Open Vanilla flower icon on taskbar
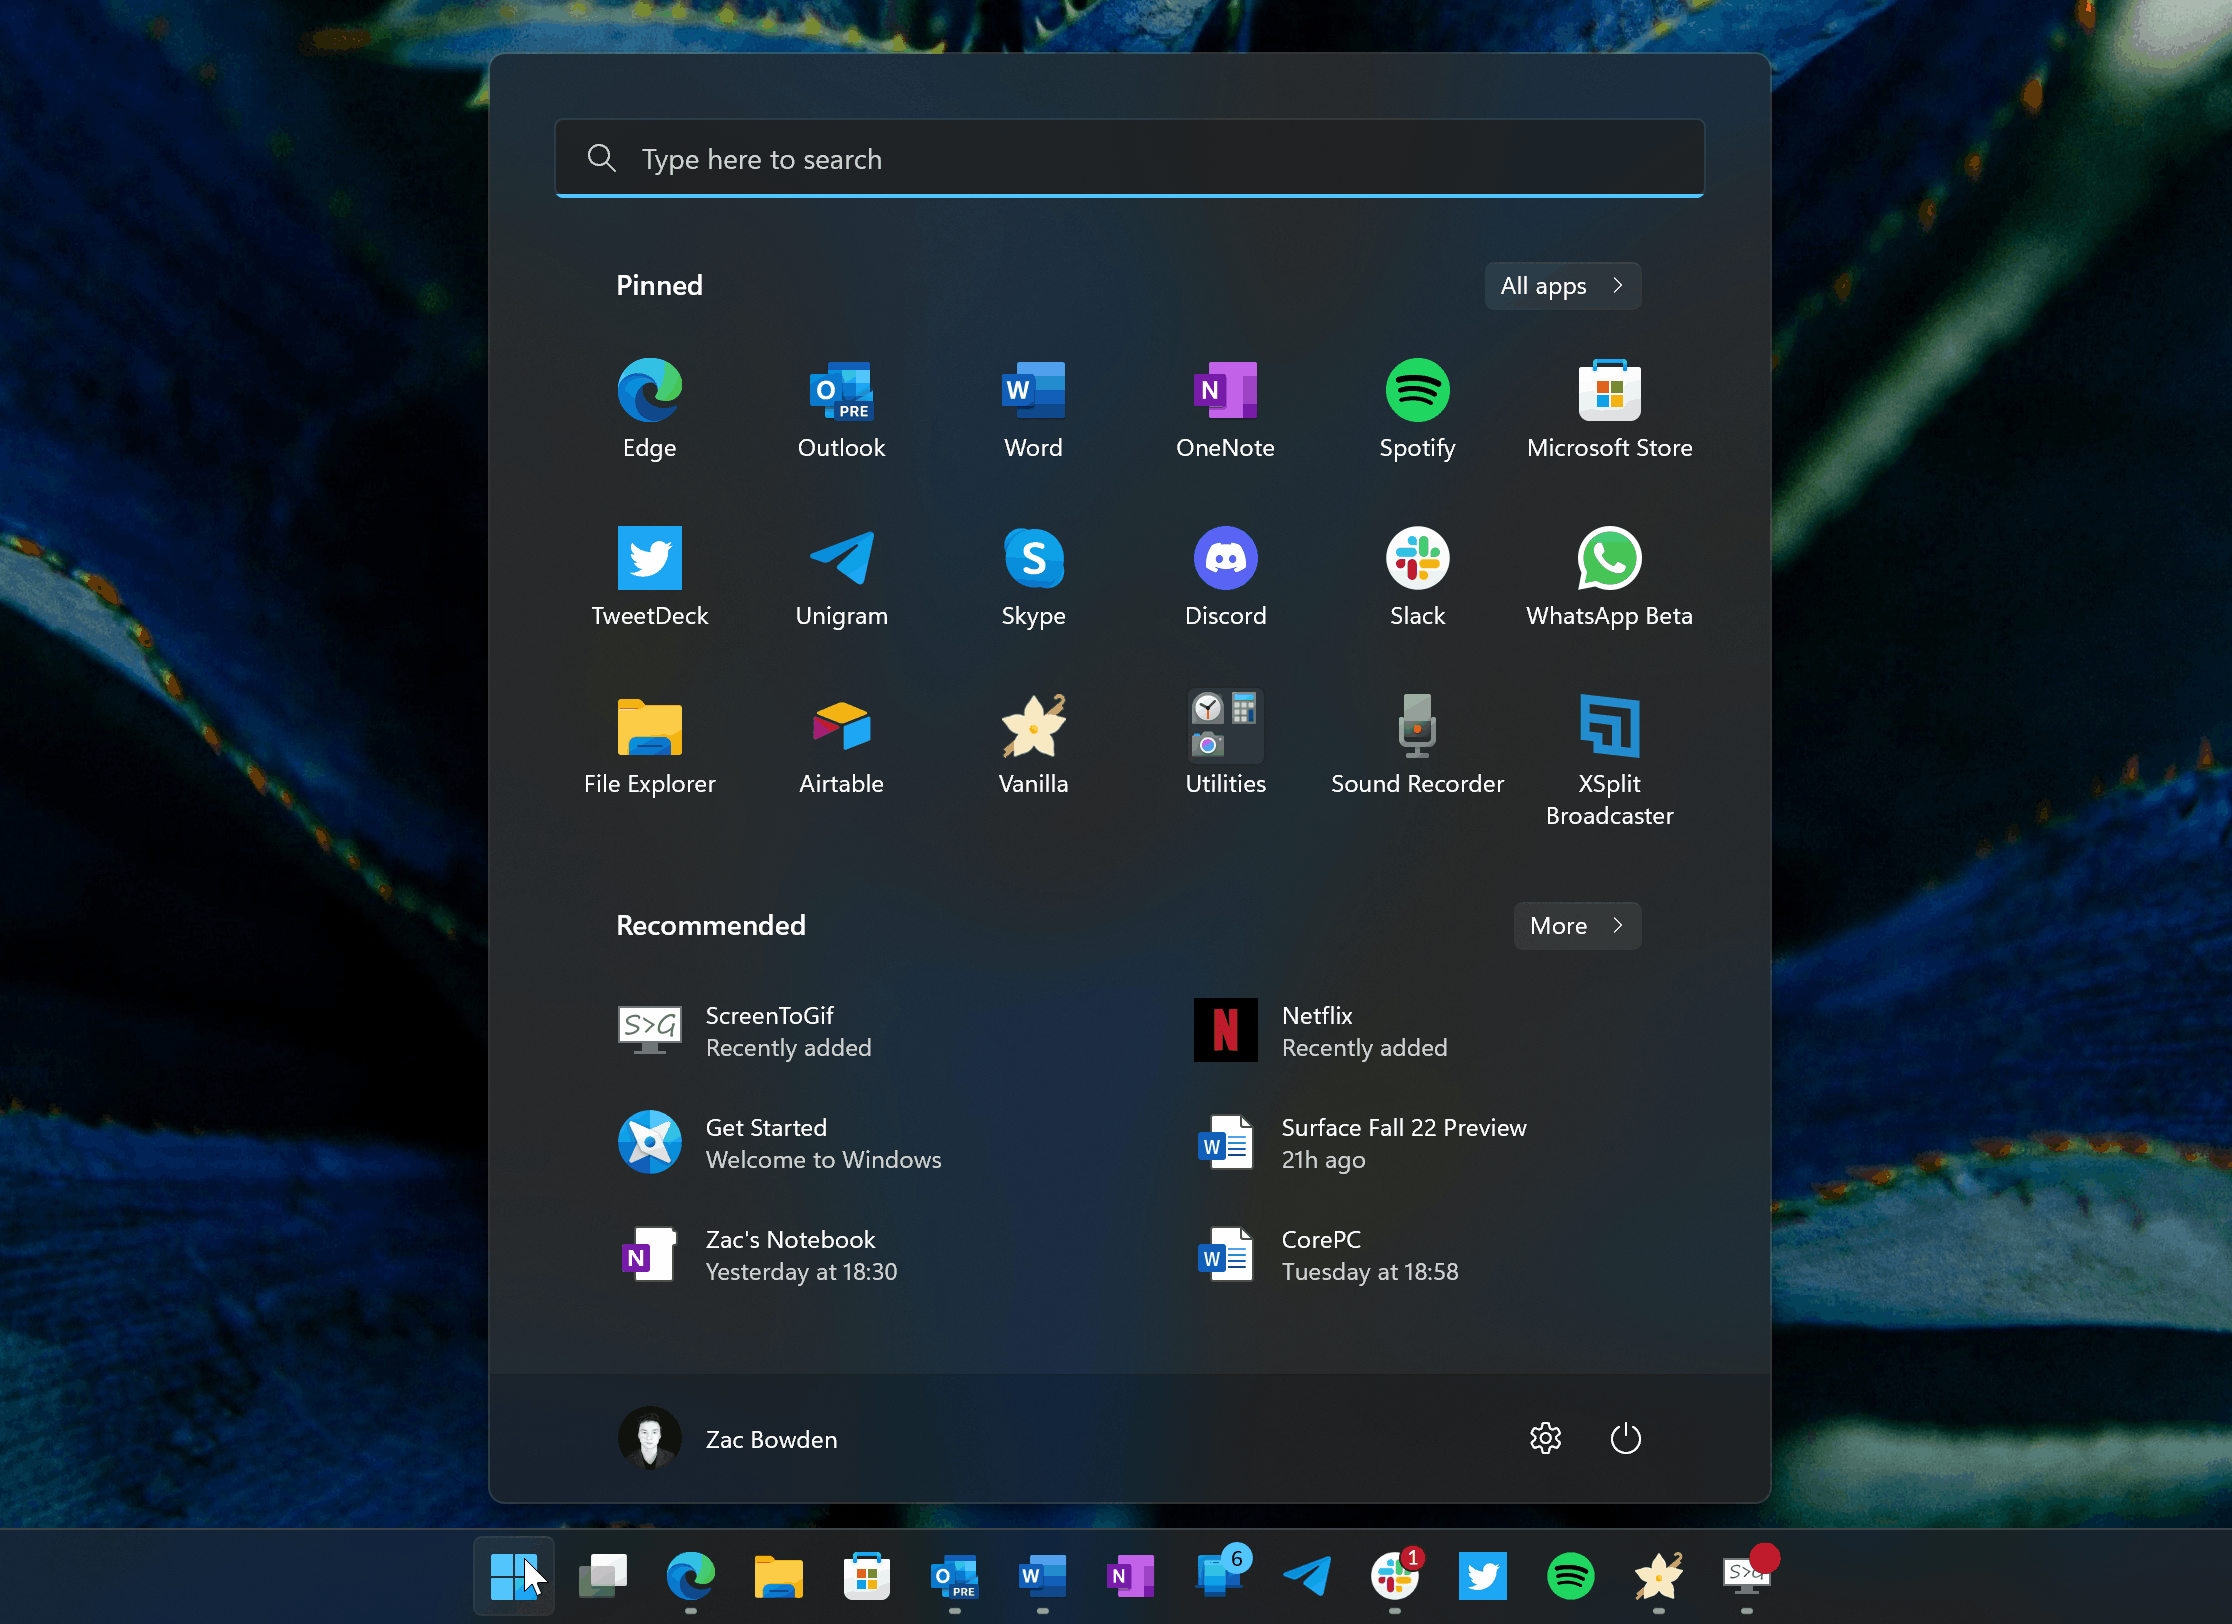The width and height of the screenshot is (2232, 1624). click(1658, 1576)
